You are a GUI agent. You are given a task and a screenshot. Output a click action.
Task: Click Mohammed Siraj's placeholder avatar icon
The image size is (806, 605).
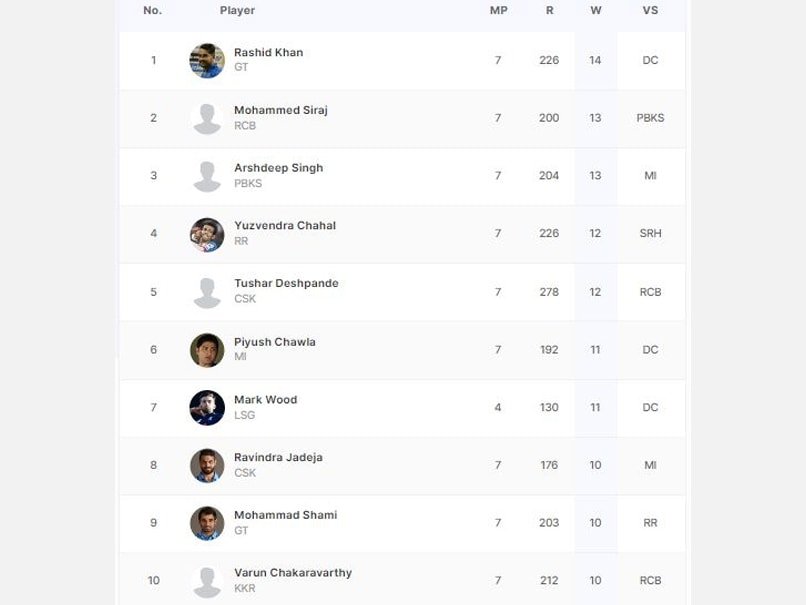click(207, 118)
